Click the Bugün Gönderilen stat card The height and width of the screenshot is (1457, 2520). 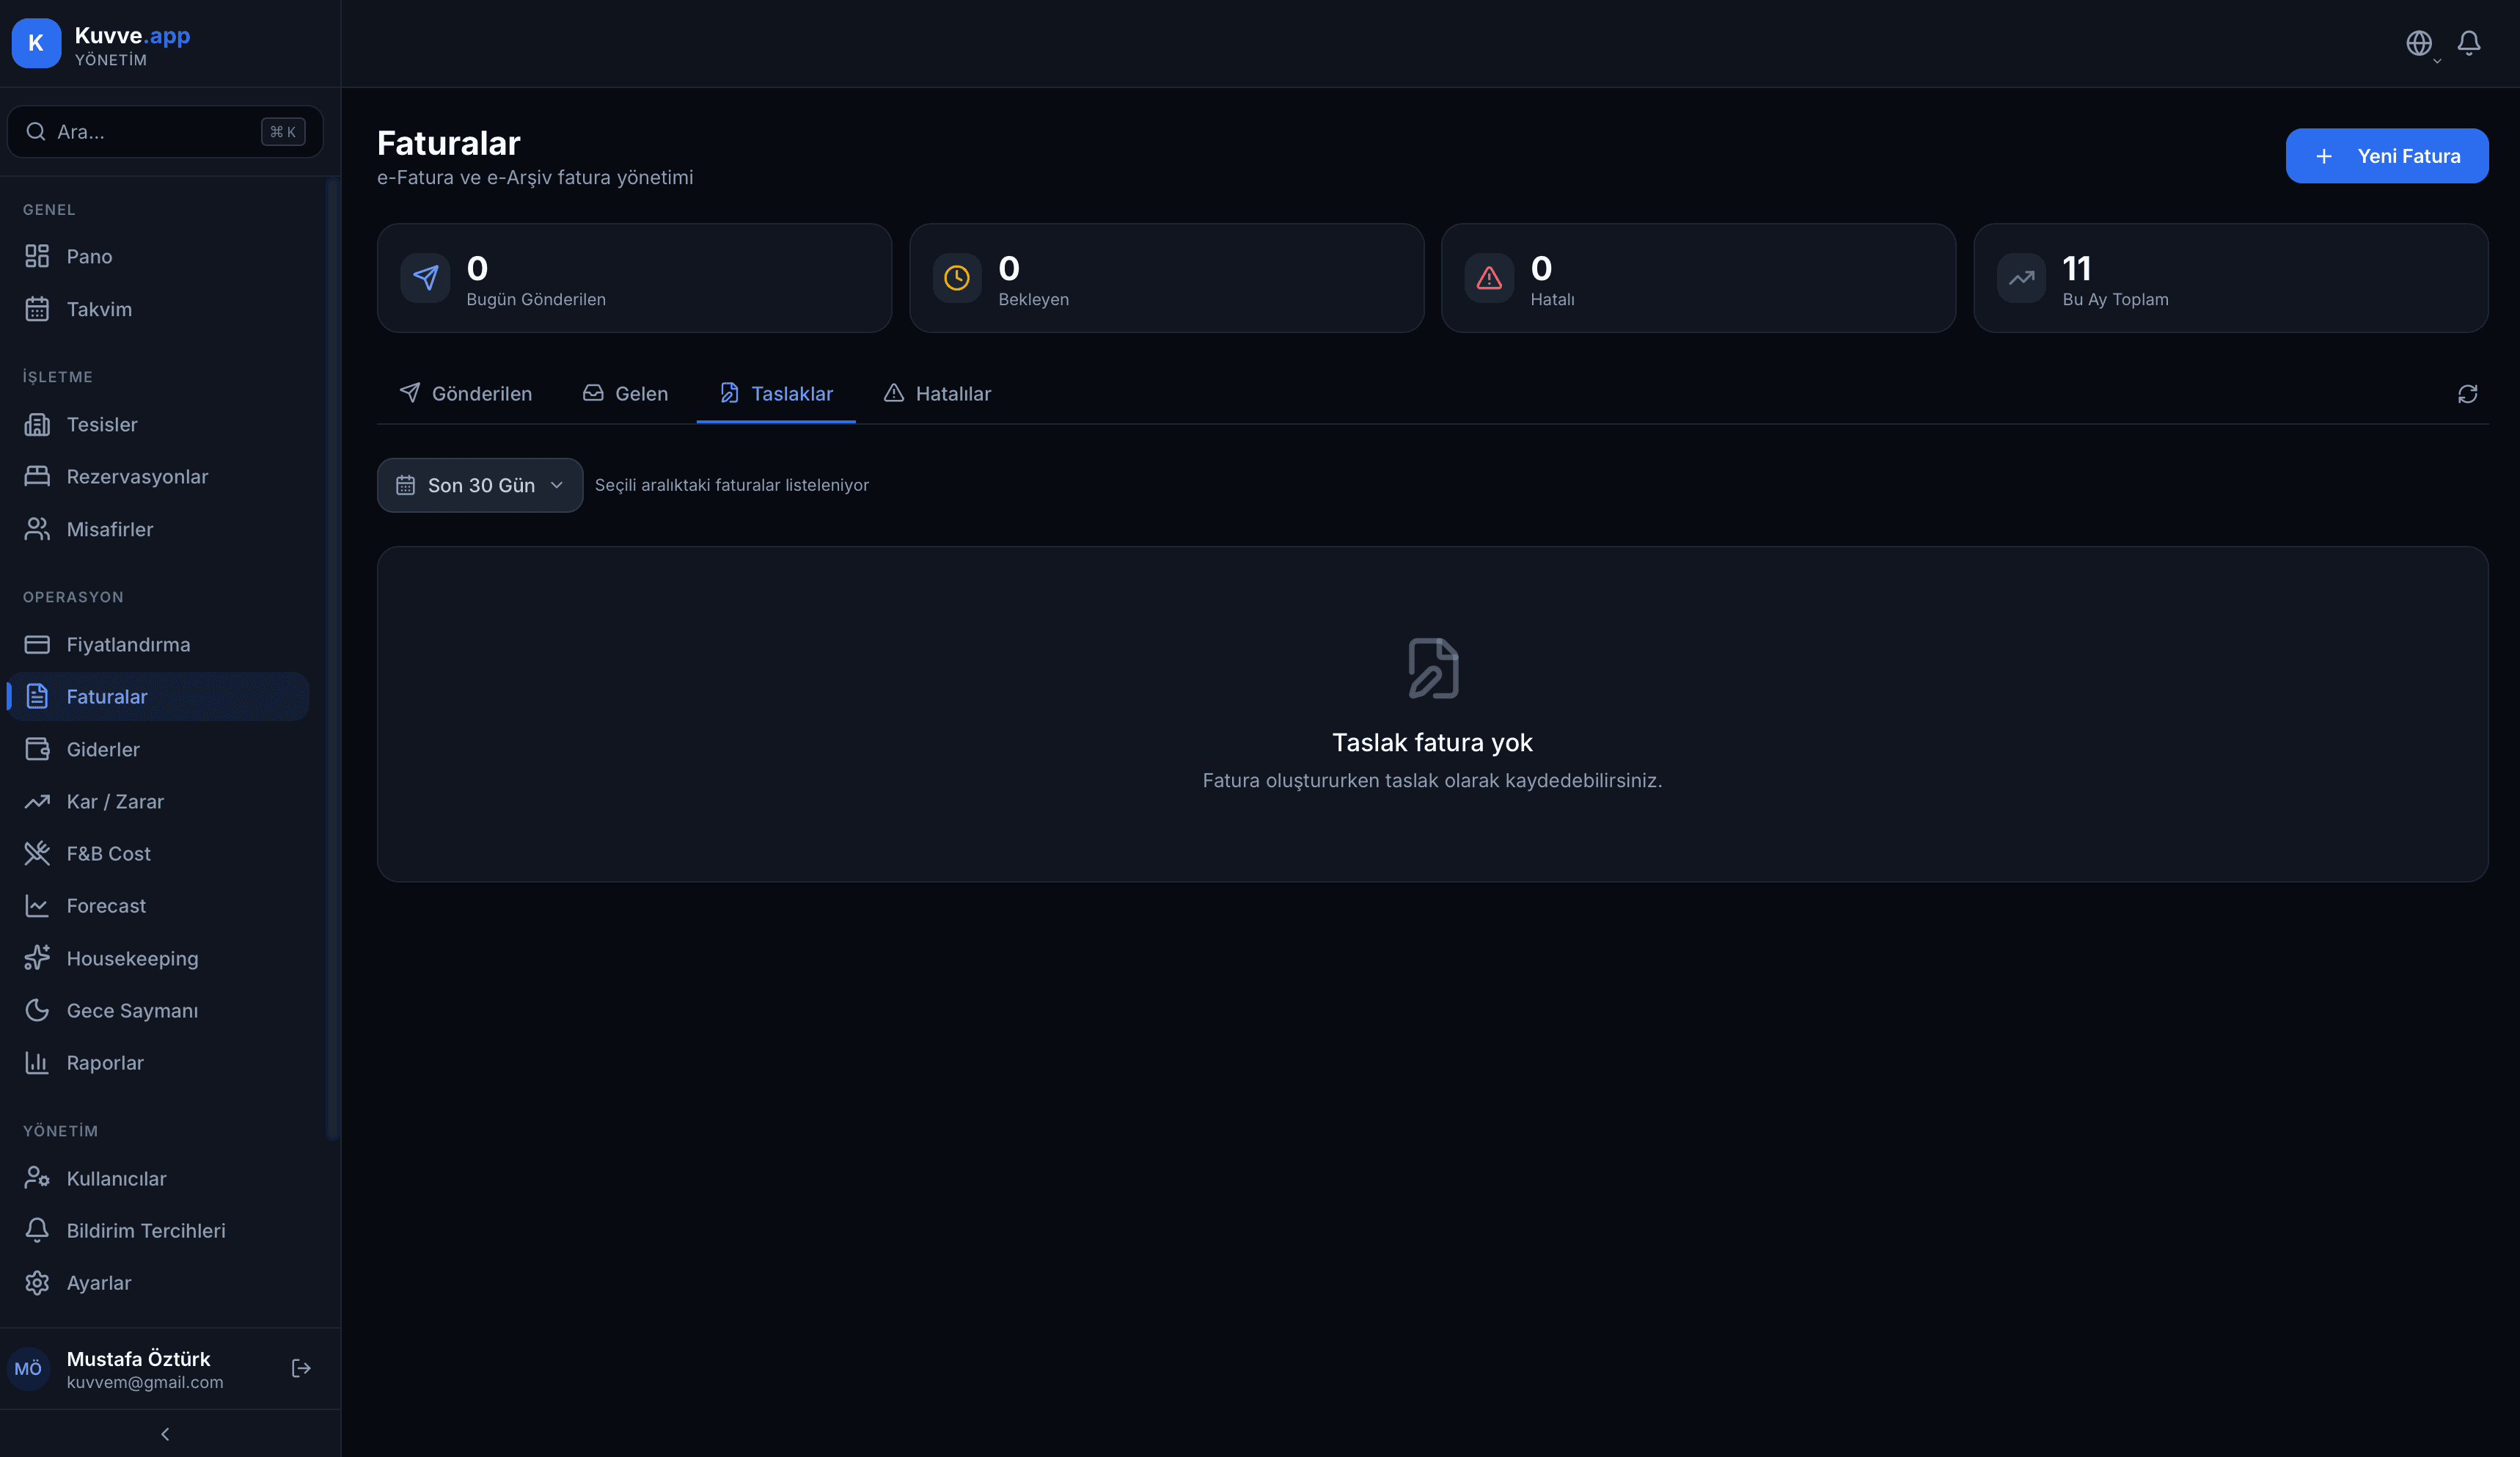click(x=634, y=278)
